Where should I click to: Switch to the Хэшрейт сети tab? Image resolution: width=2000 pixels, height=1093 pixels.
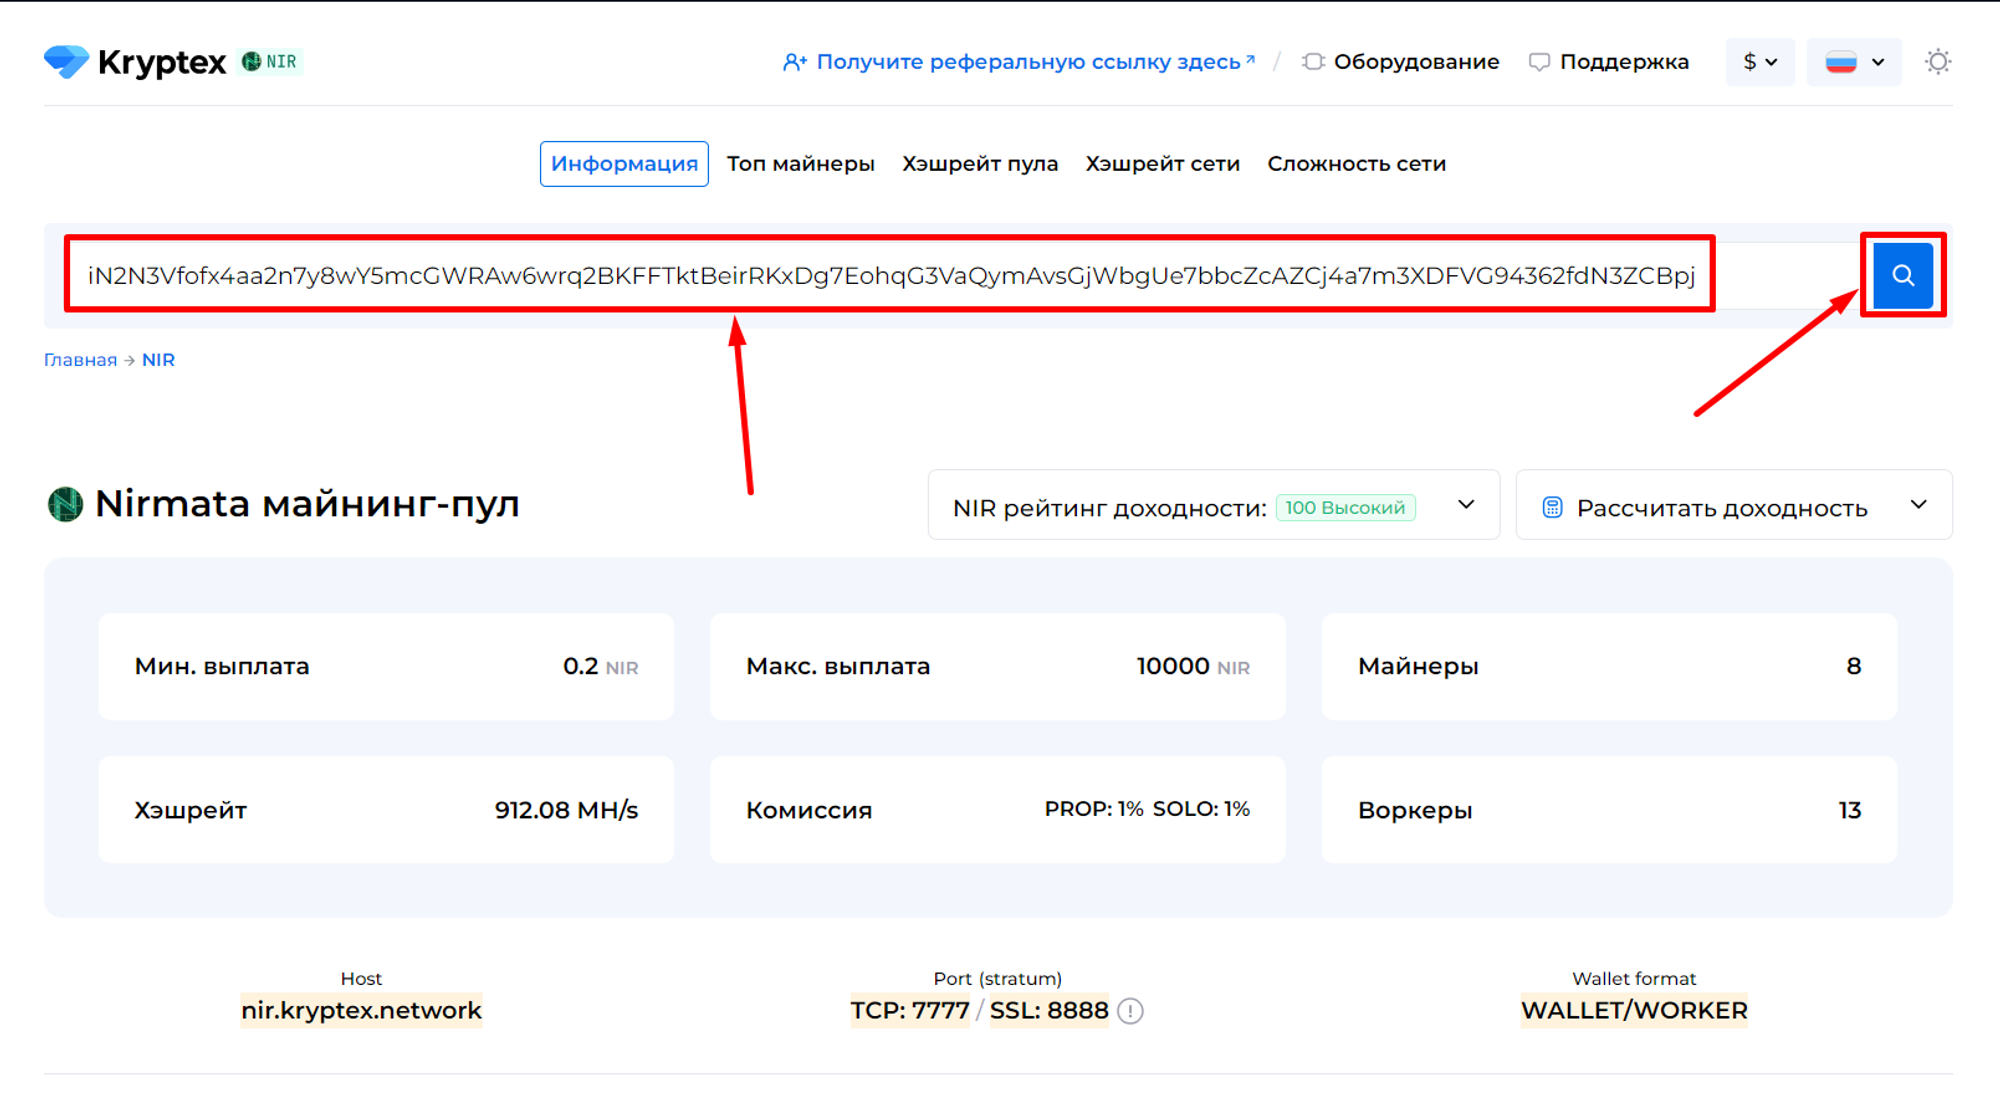[x=1163, y=164]
